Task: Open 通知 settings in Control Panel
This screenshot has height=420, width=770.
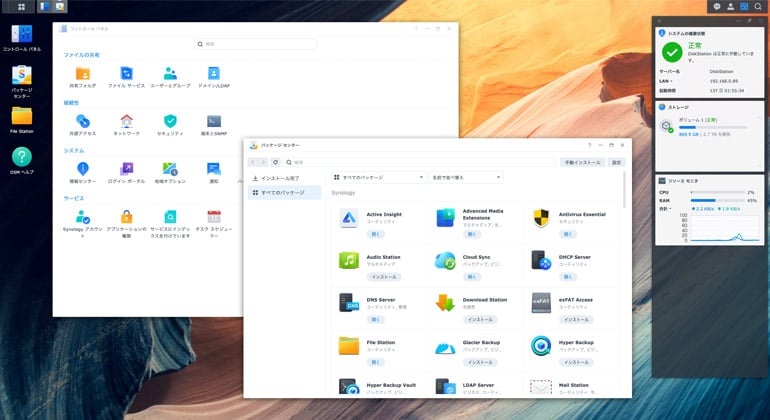Action: point(214,169)
